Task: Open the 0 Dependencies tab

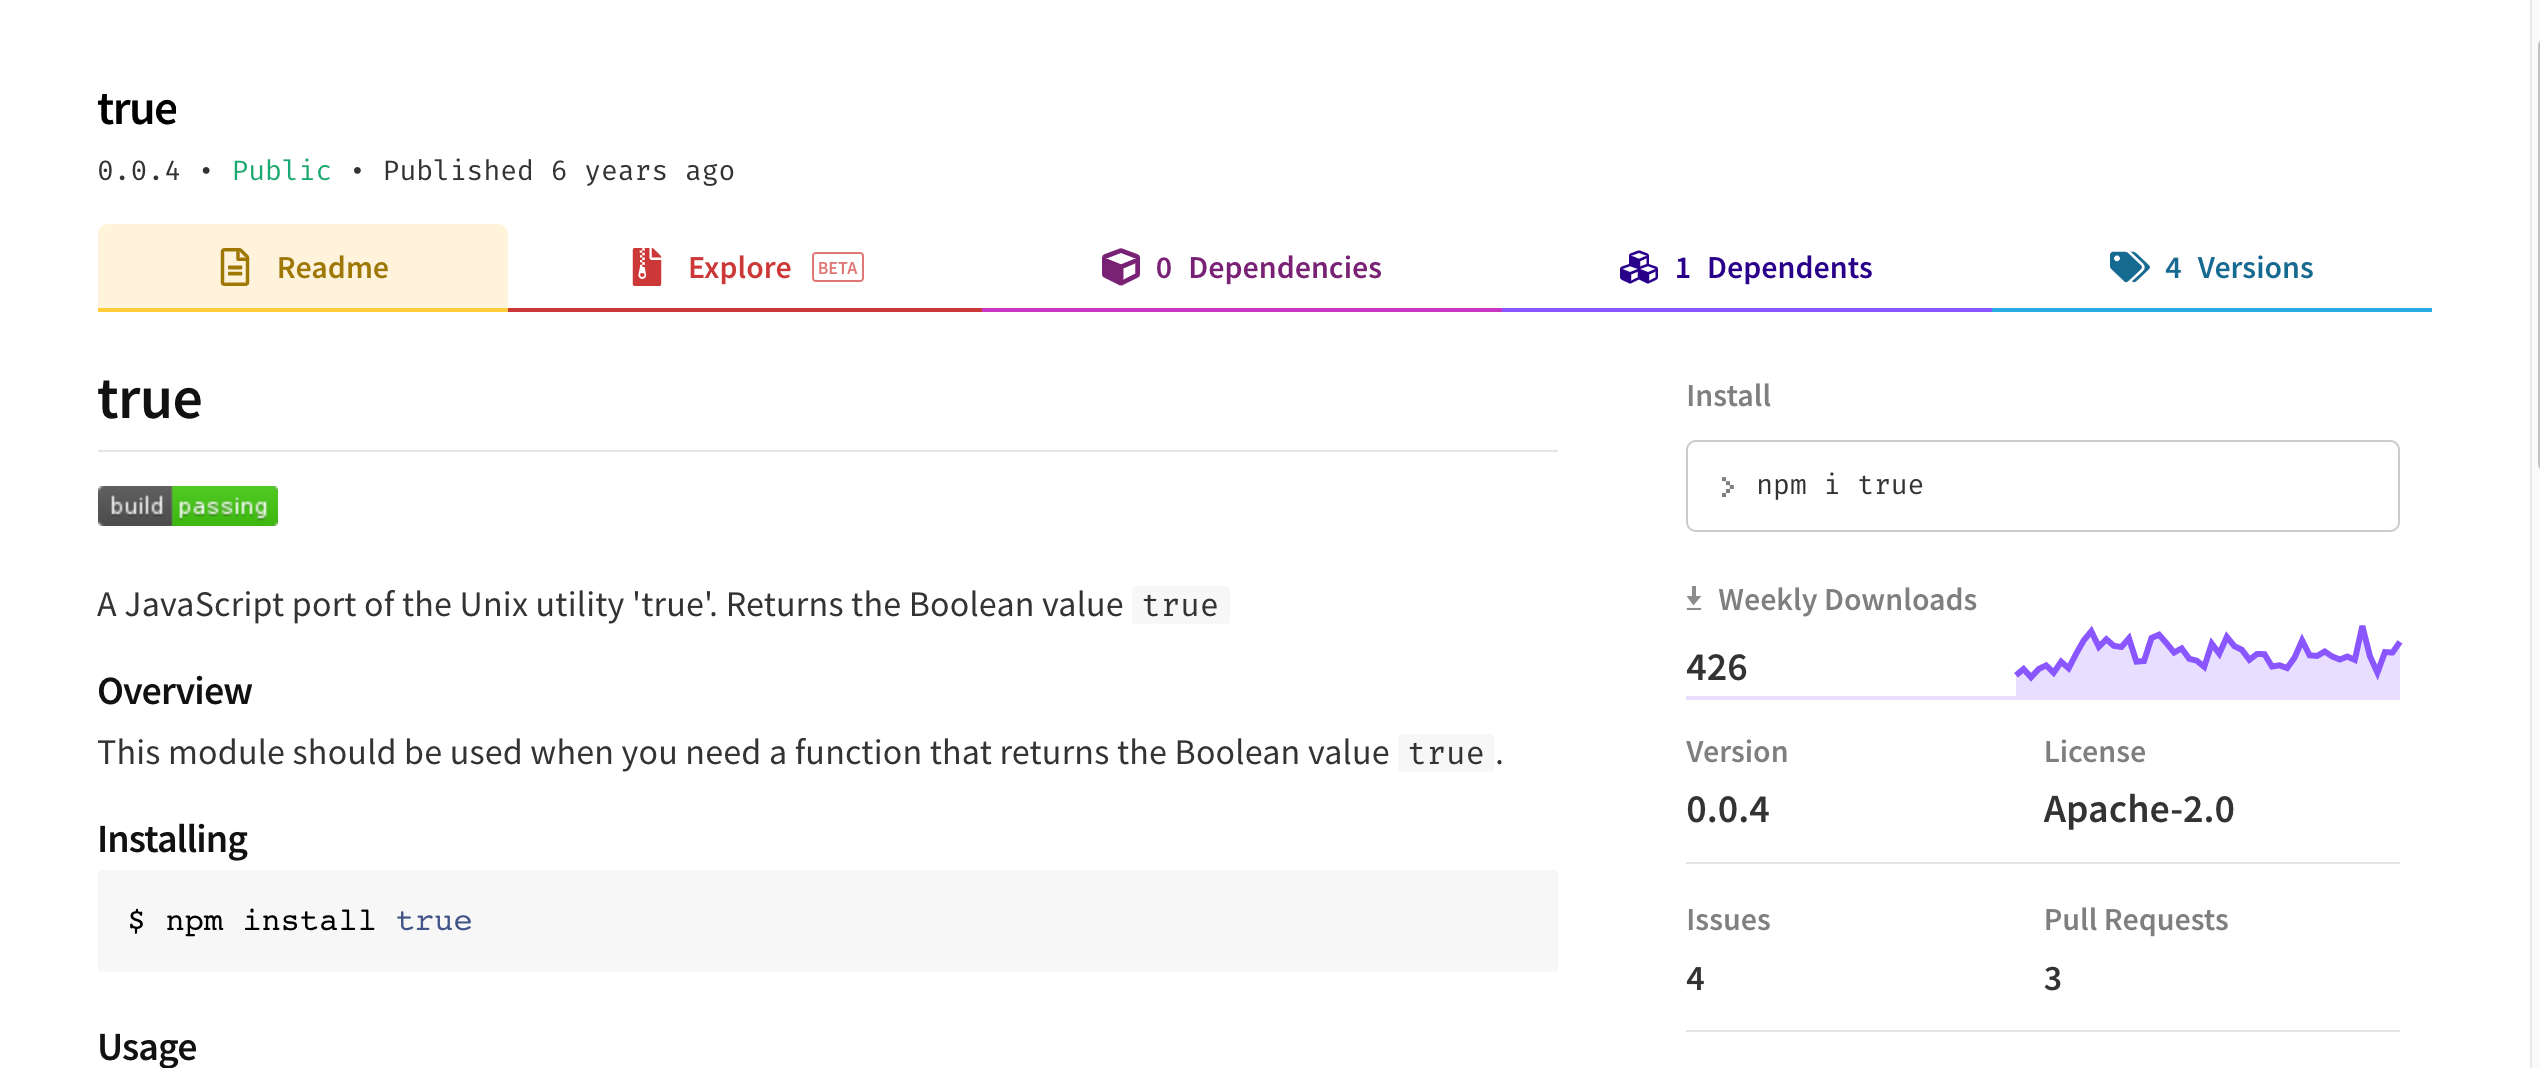Action: click(1268, 267)
